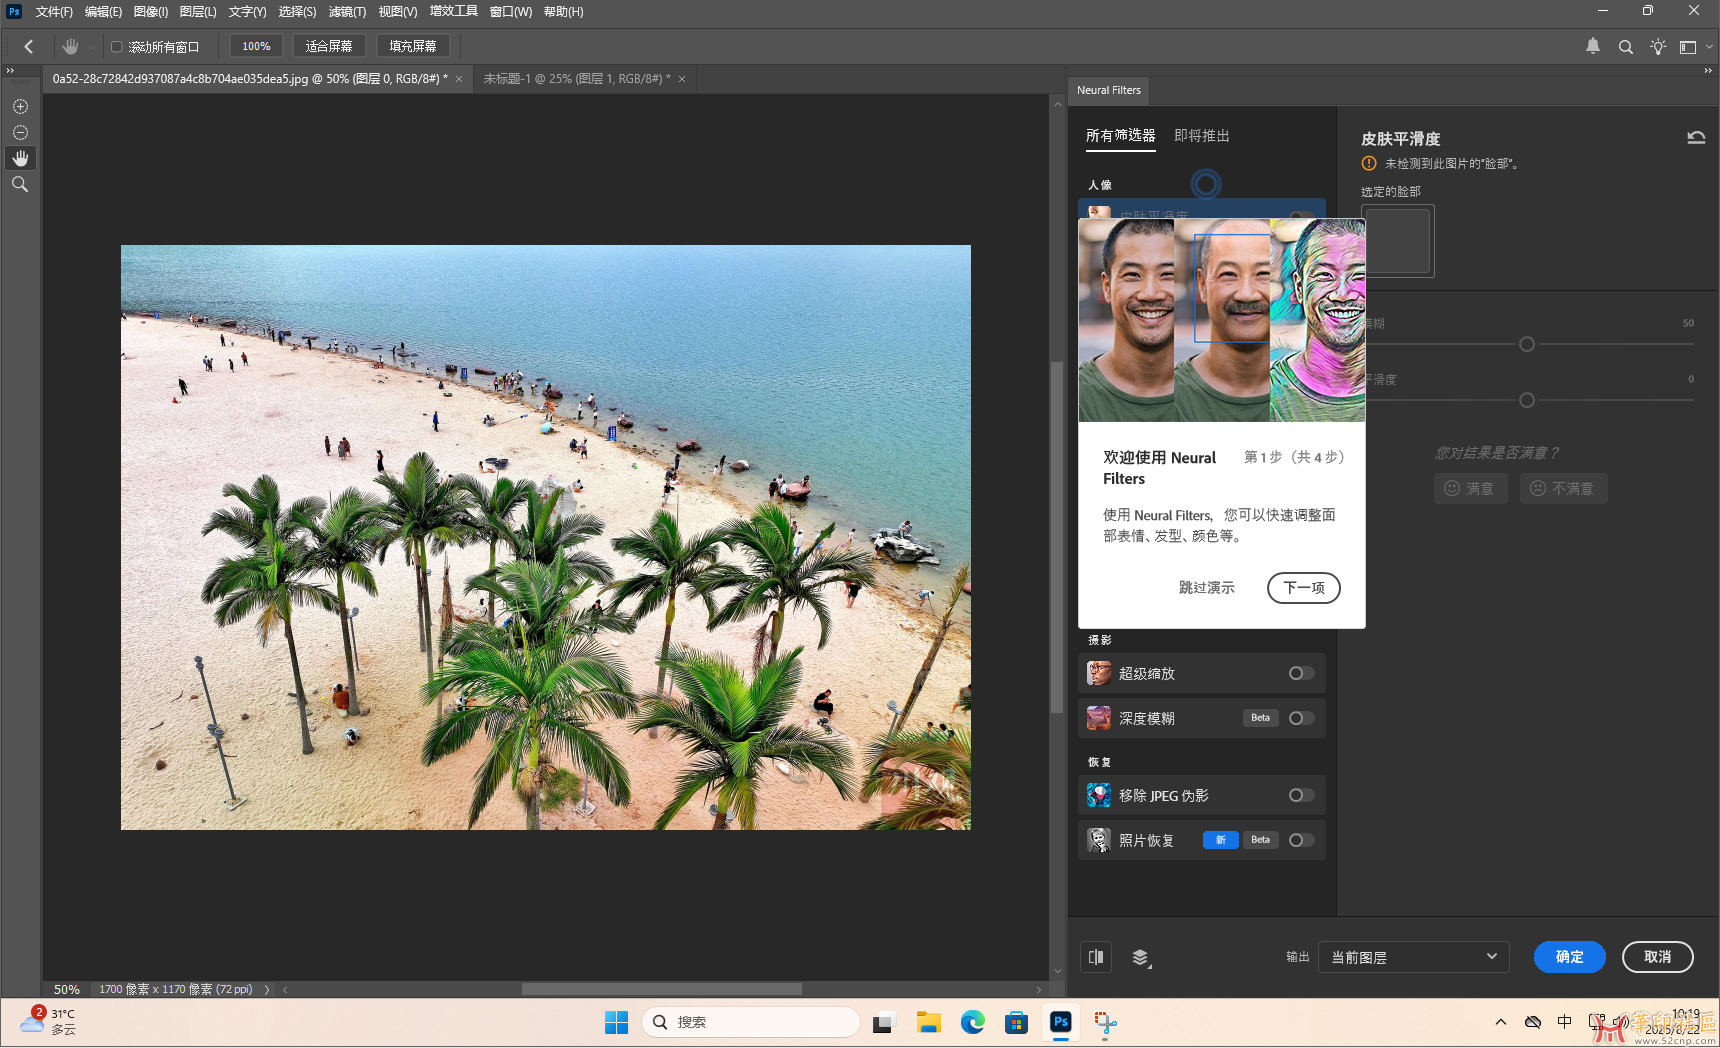1720x1048 pixels.
Task: Click the horizontal canvas scrollbar
Action: click(662, 989)
